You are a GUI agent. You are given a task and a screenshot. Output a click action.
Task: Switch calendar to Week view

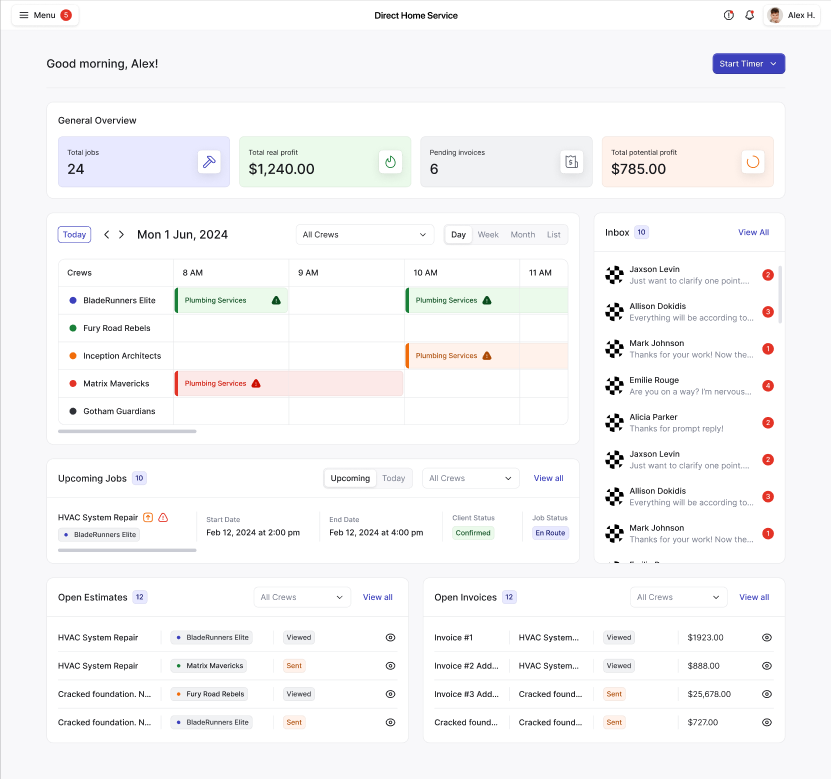[488, 235]
